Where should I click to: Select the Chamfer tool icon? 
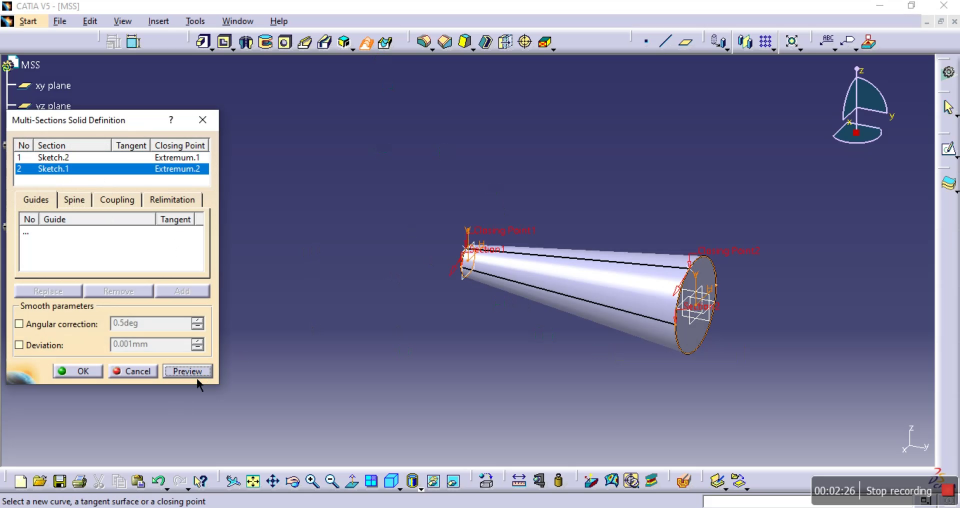pos(444,42)
